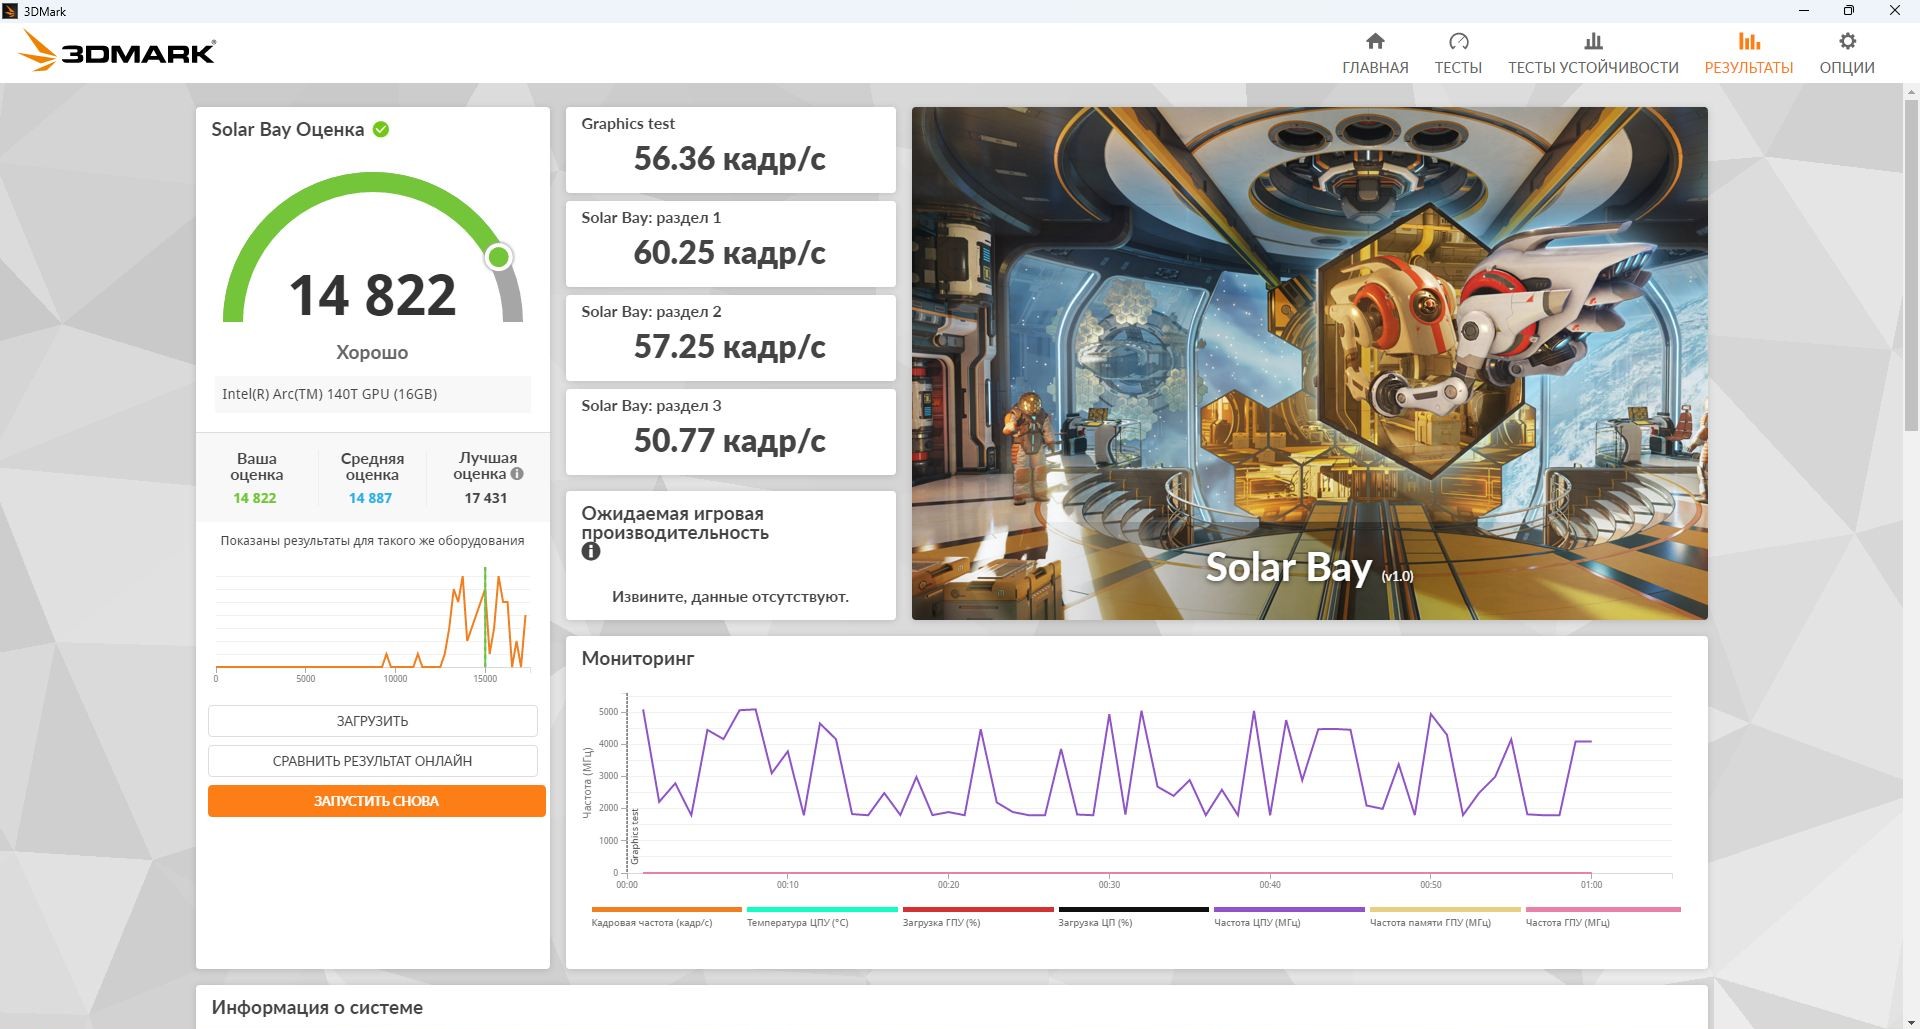This screenshot has width=1920, height=1029.
Task: Click the Solar Bay: раздел 2 value 57.25 кадр/с
Action: point(730,347)
